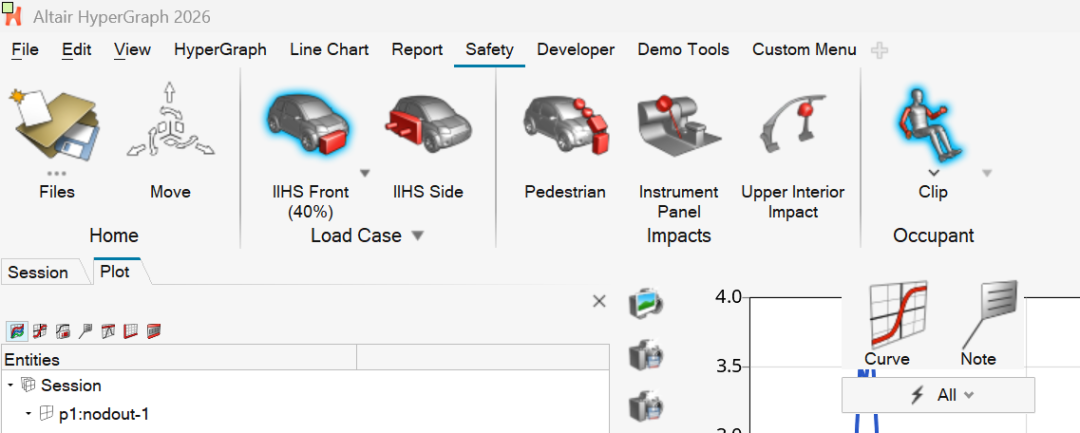Click the Load Case group label
This screenshot has width=1080, height=433.
[356, 236]
